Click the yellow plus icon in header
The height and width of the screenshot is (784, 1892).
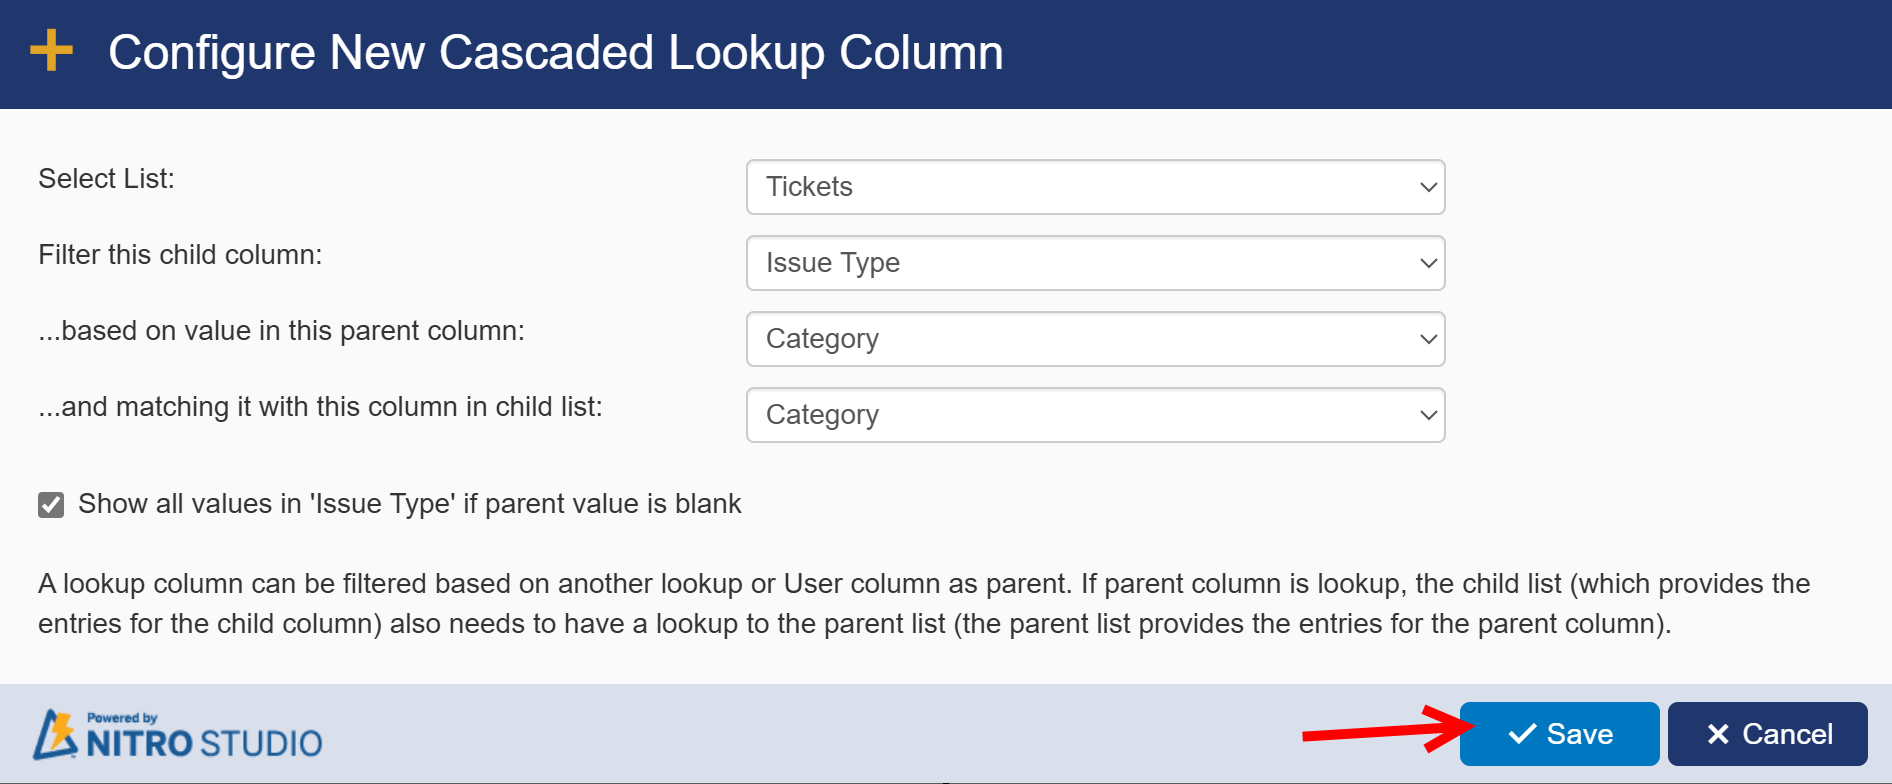[51, 51]
